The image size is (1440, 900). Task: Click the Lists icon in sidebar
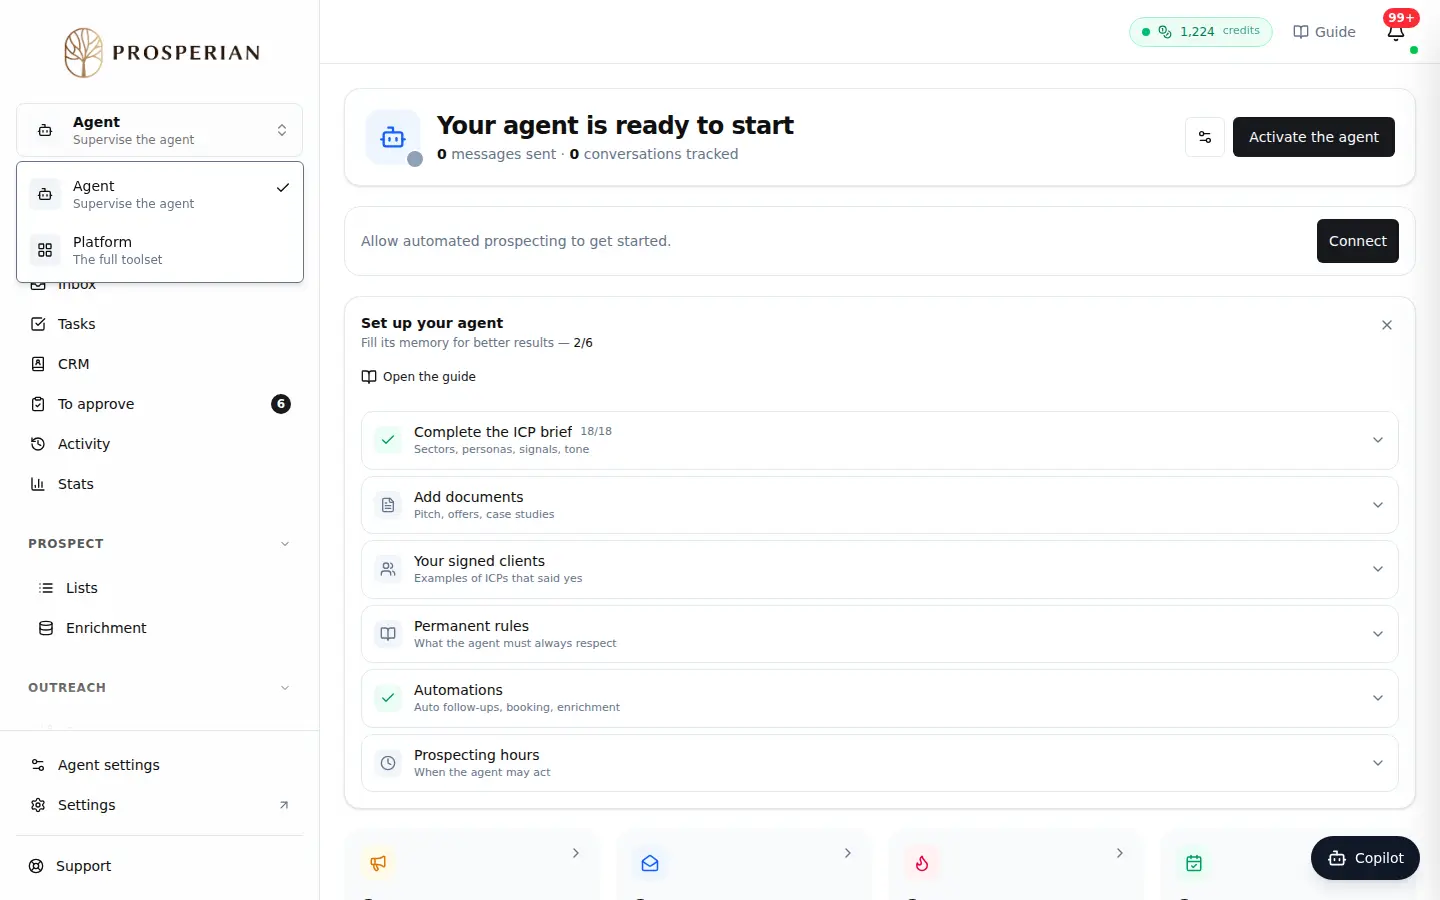tap(46, 588)
